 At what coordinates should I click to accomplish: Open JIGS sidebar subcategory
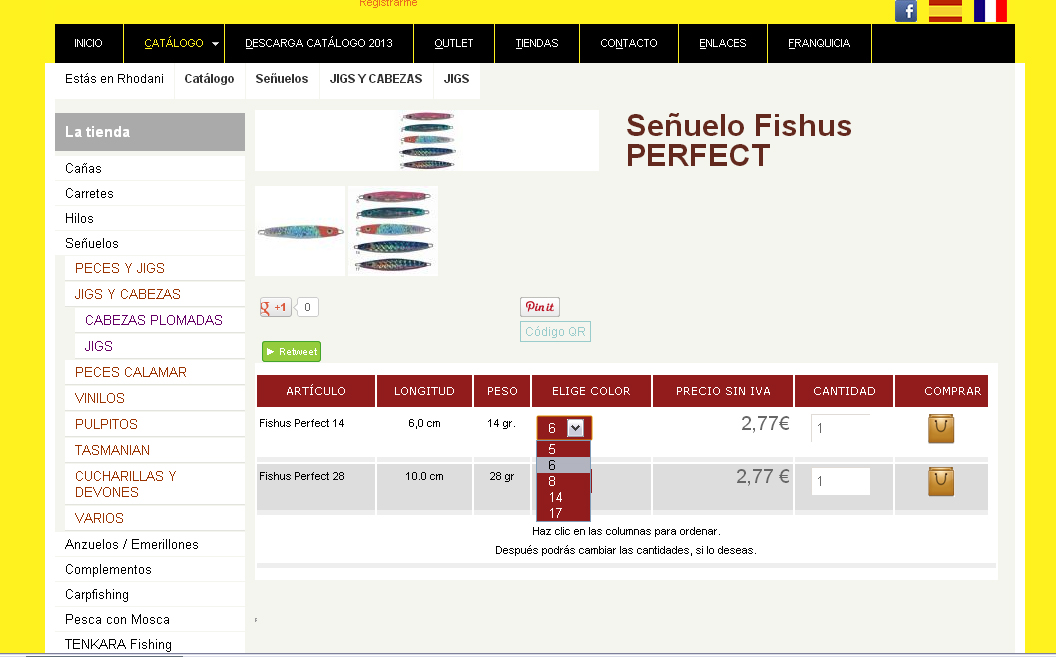point(160,346)
